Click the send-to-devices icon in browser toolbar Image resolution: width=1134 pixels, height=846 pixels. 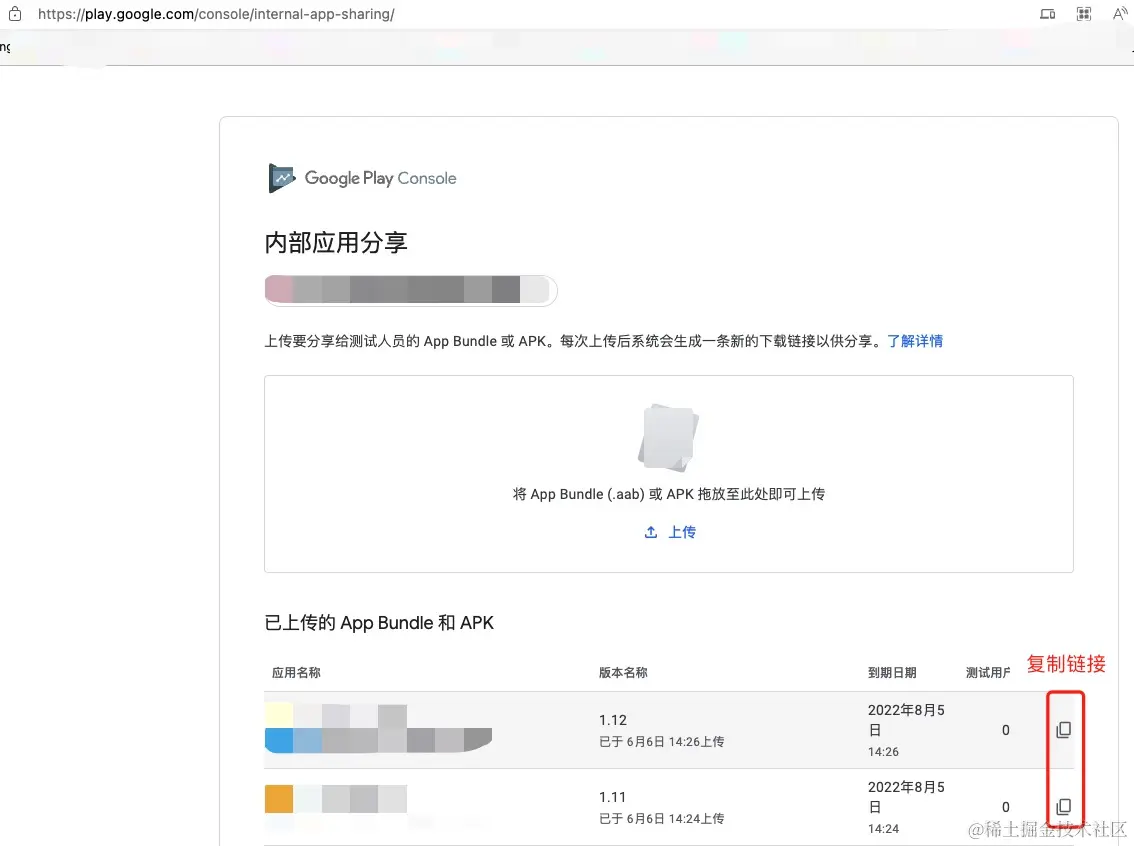pos(1047,14)
